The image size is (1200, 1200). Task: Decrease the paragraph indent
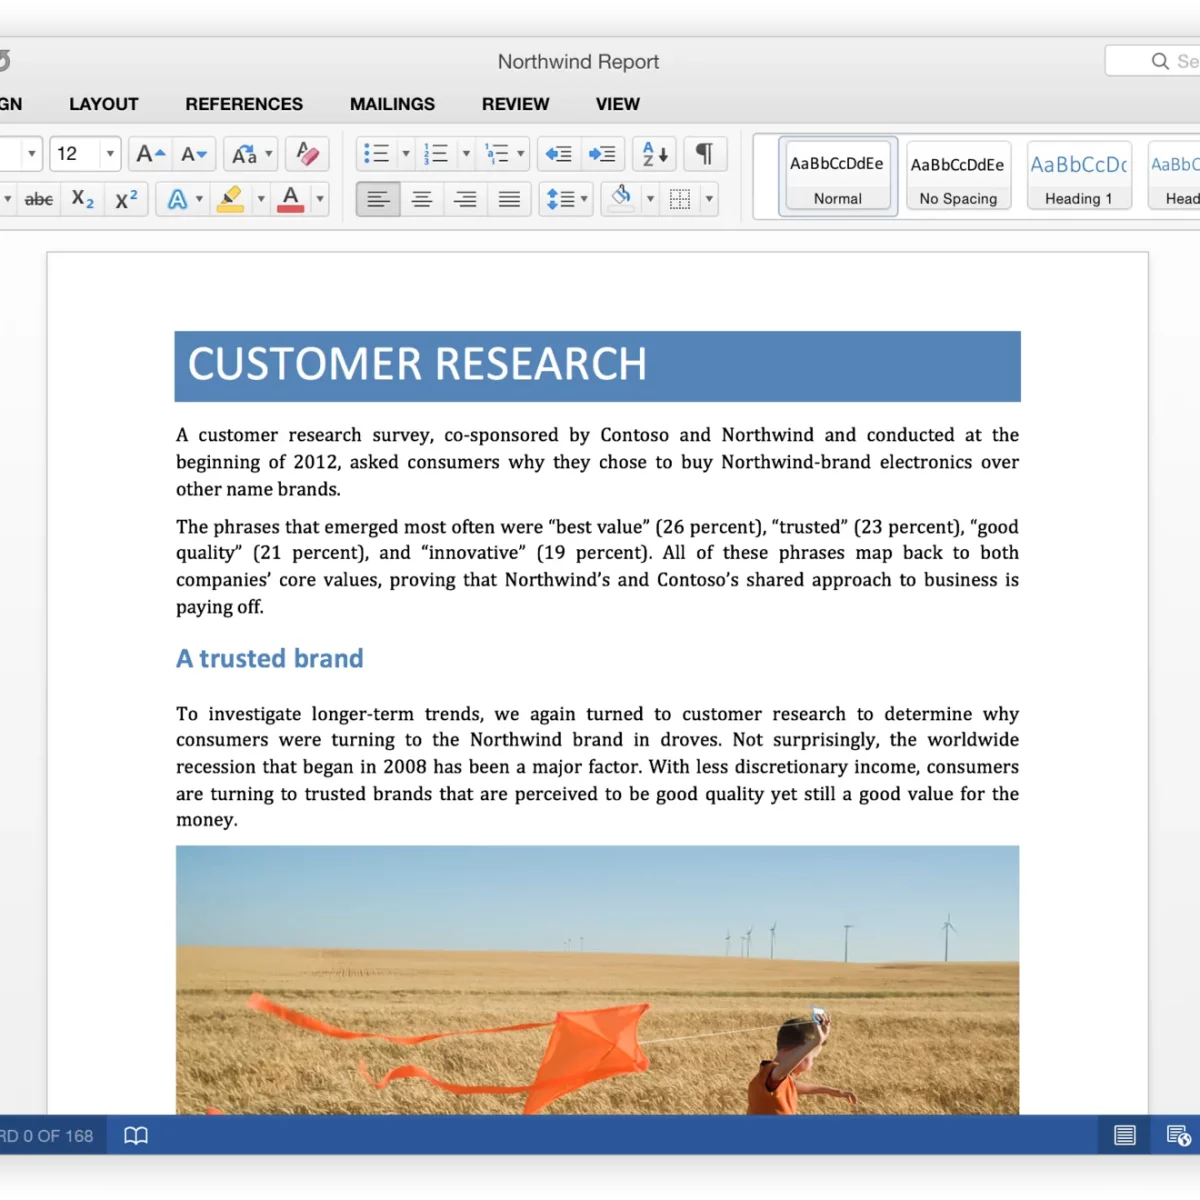pyautogui.click(x=559, y=154)
